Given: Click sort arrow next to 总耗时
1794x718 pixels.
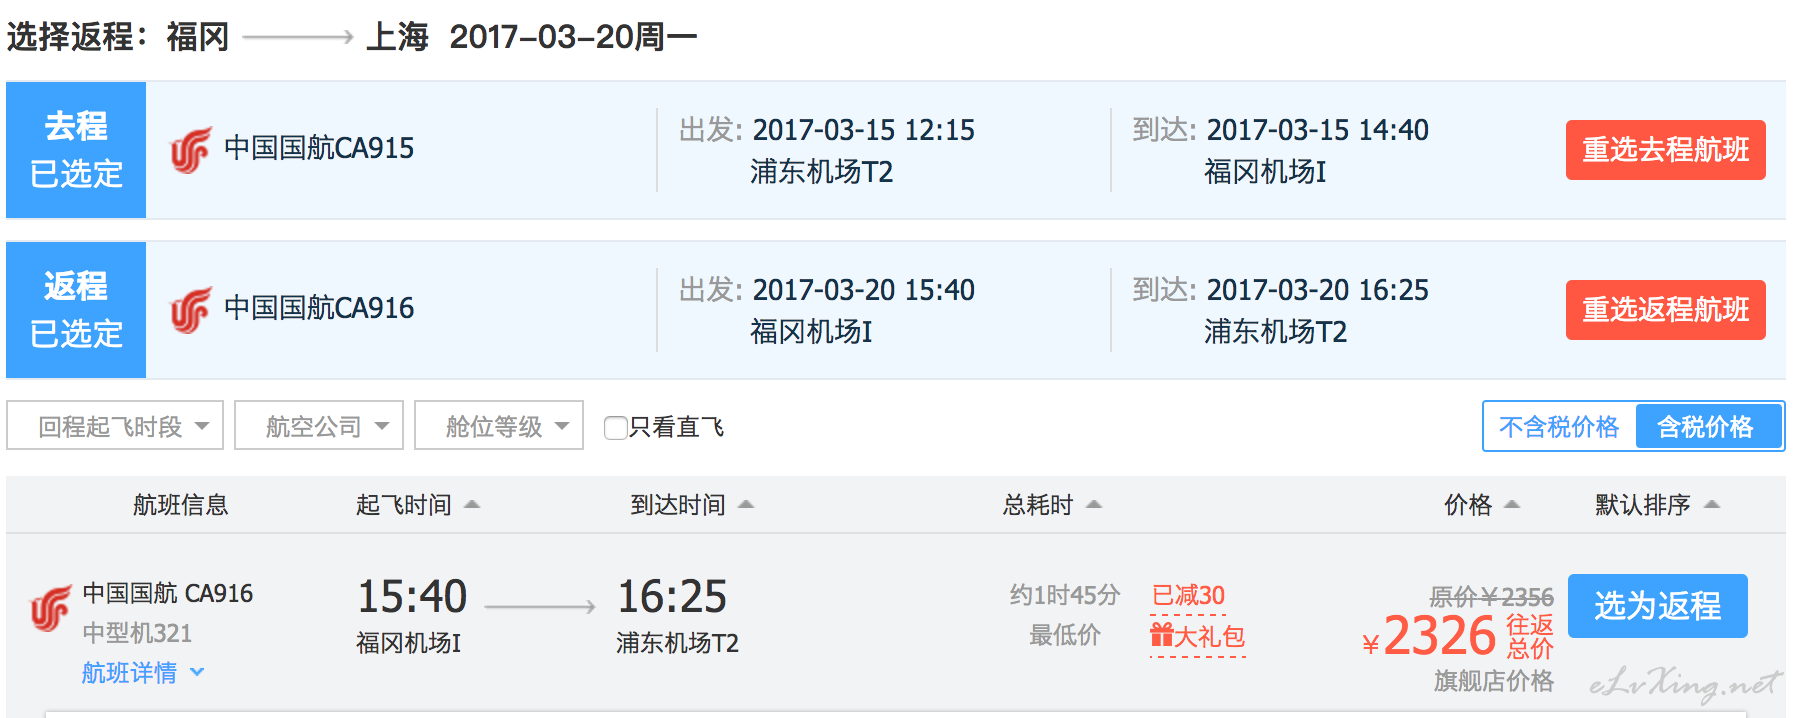Looking at the screenshot, I should pos(1094,505).
